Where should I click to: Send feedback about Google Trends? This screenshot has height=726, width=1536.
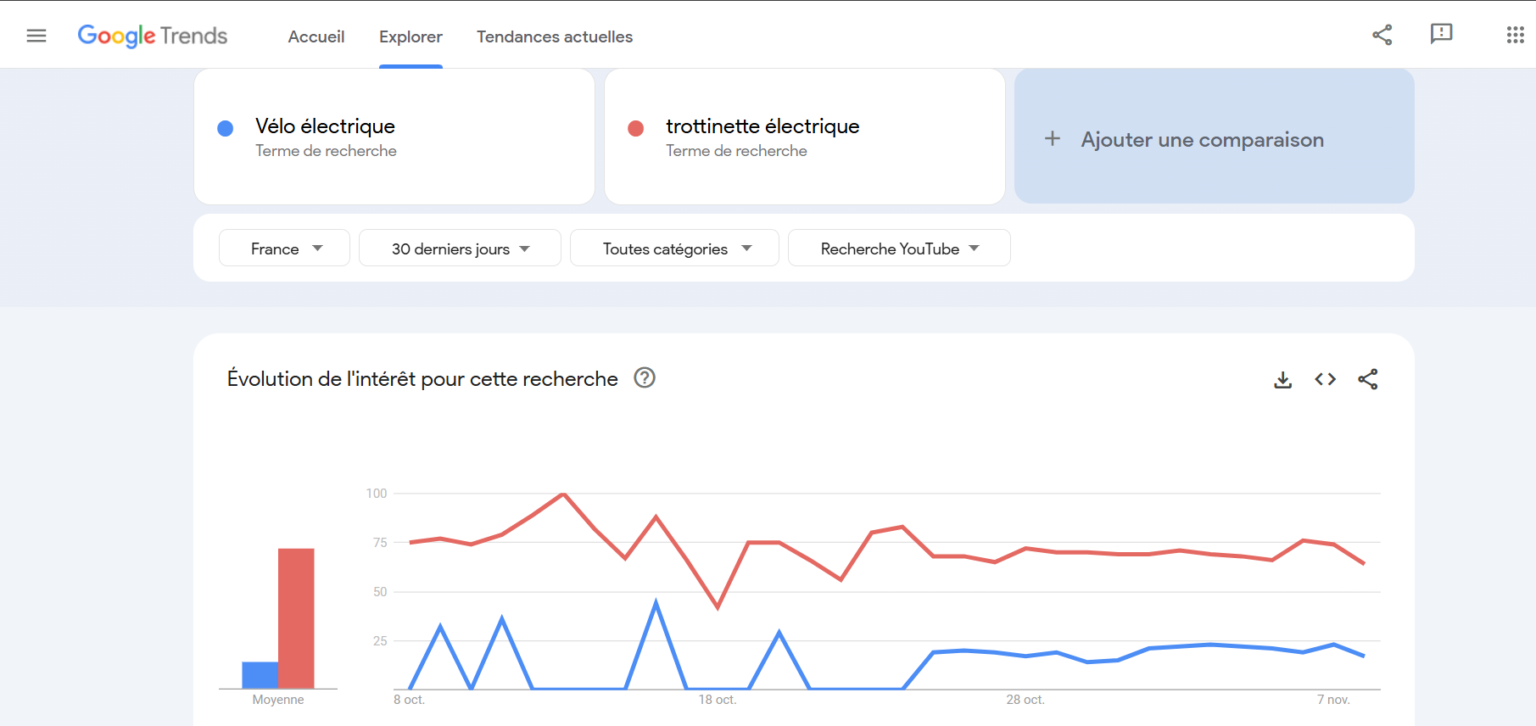tap(1441, 34)
